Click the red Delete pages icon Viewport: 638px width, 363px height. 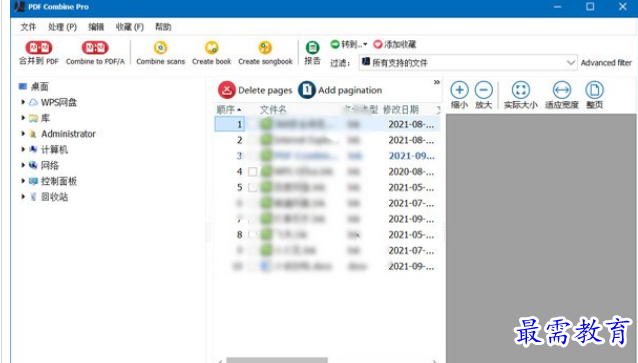click(227, 90)
